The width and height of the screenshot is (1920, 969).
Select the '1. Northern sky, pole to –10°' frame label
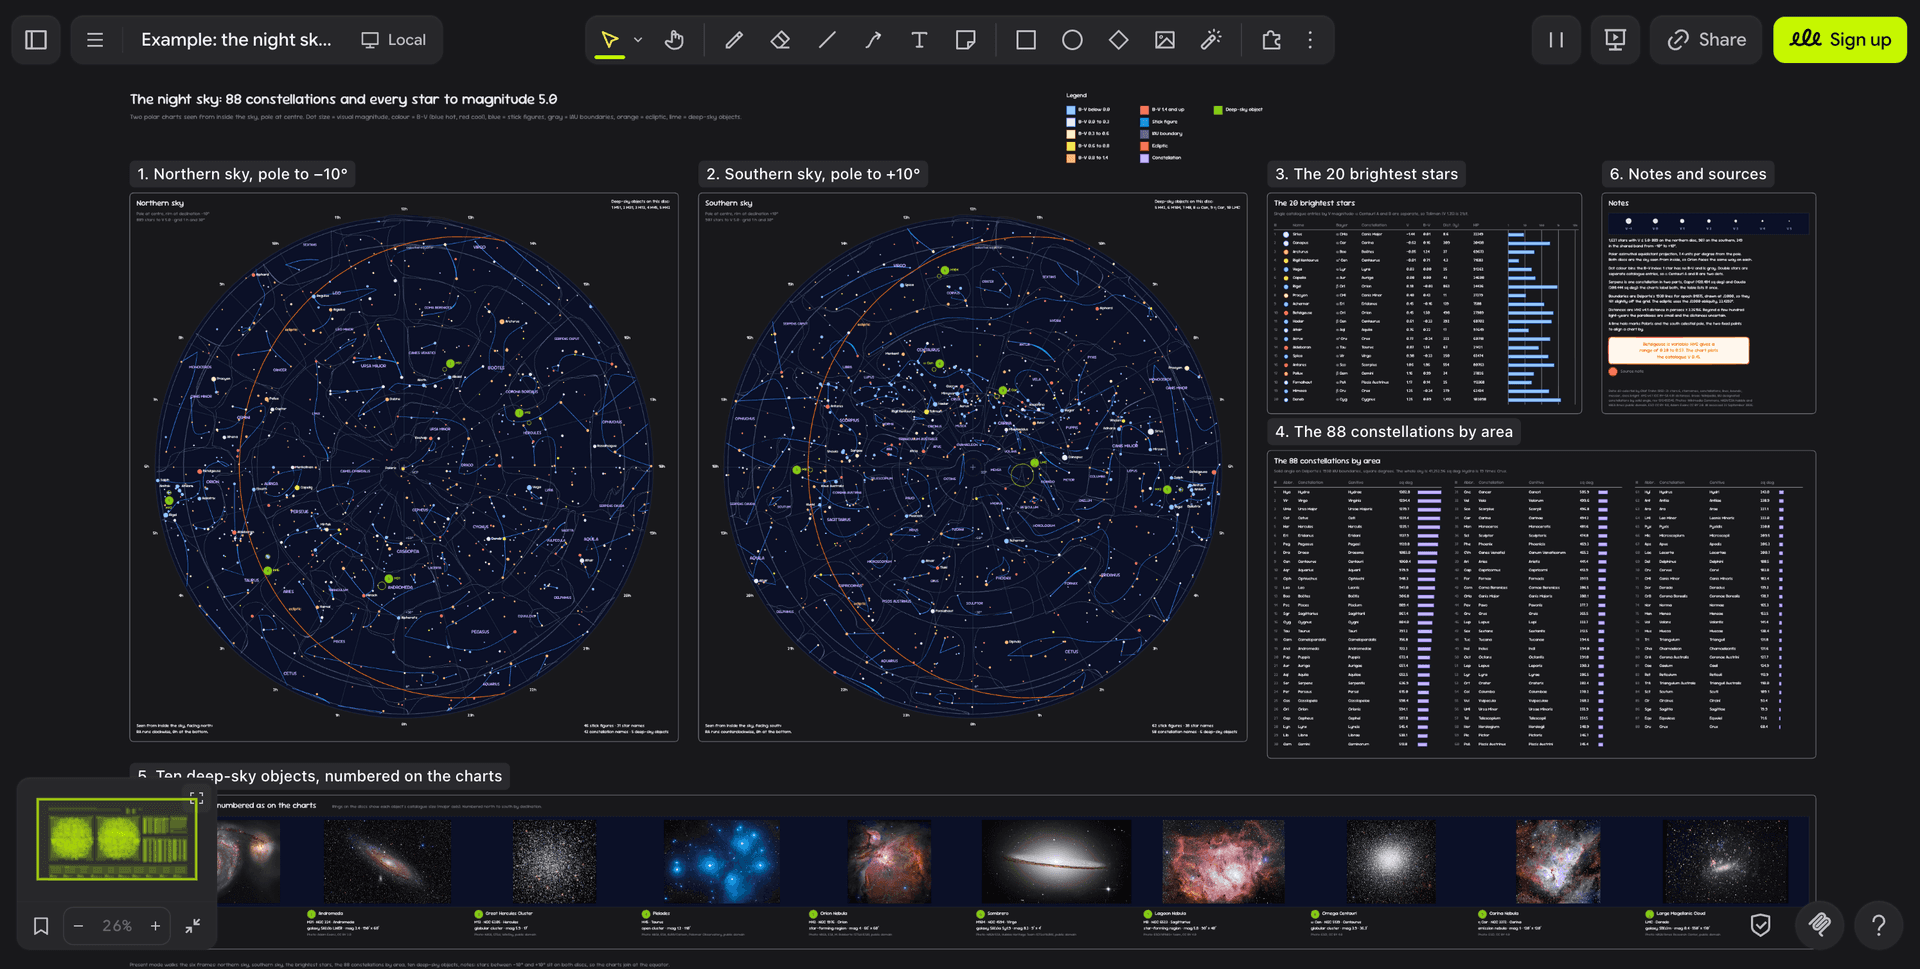[x=243, y=174]
